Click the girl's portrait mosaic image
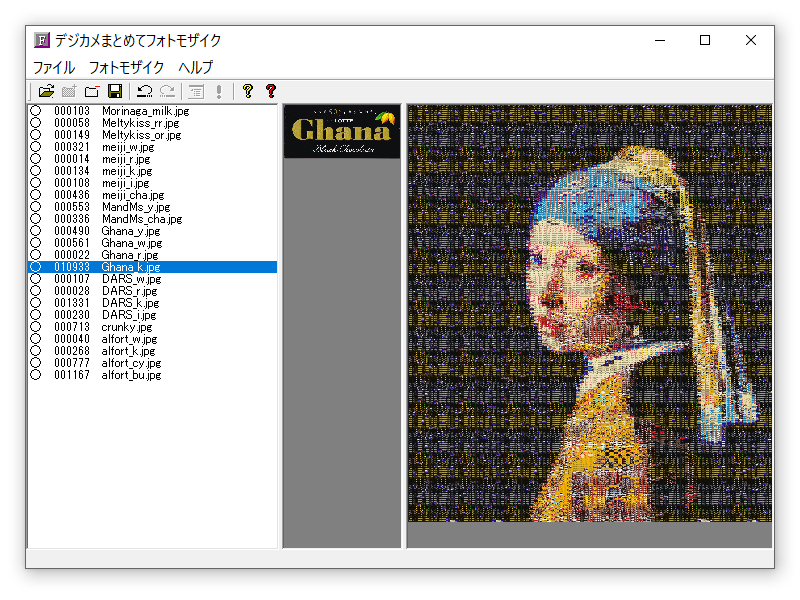This screenshot has height=600, width=800. (590, 313)
